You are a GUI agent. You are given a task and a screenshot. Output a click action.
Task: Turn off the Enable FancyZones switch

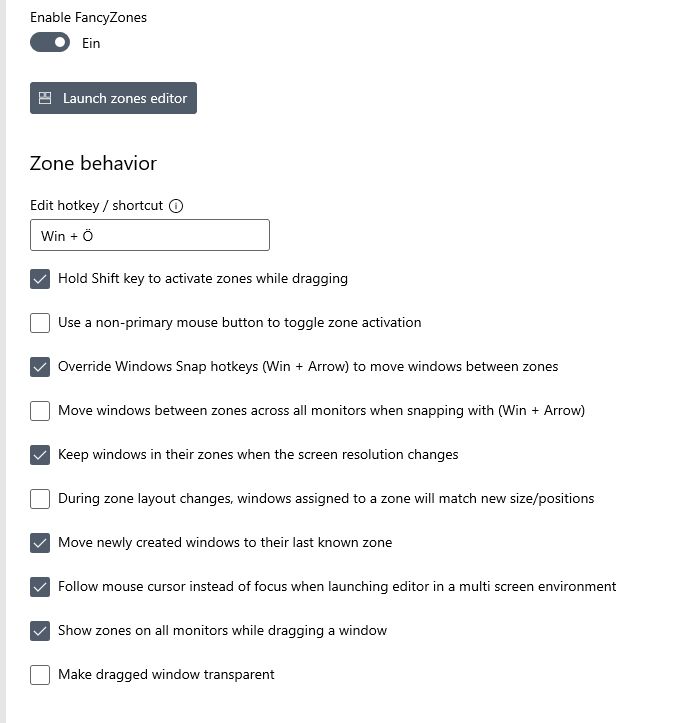(x=50, y=42)
